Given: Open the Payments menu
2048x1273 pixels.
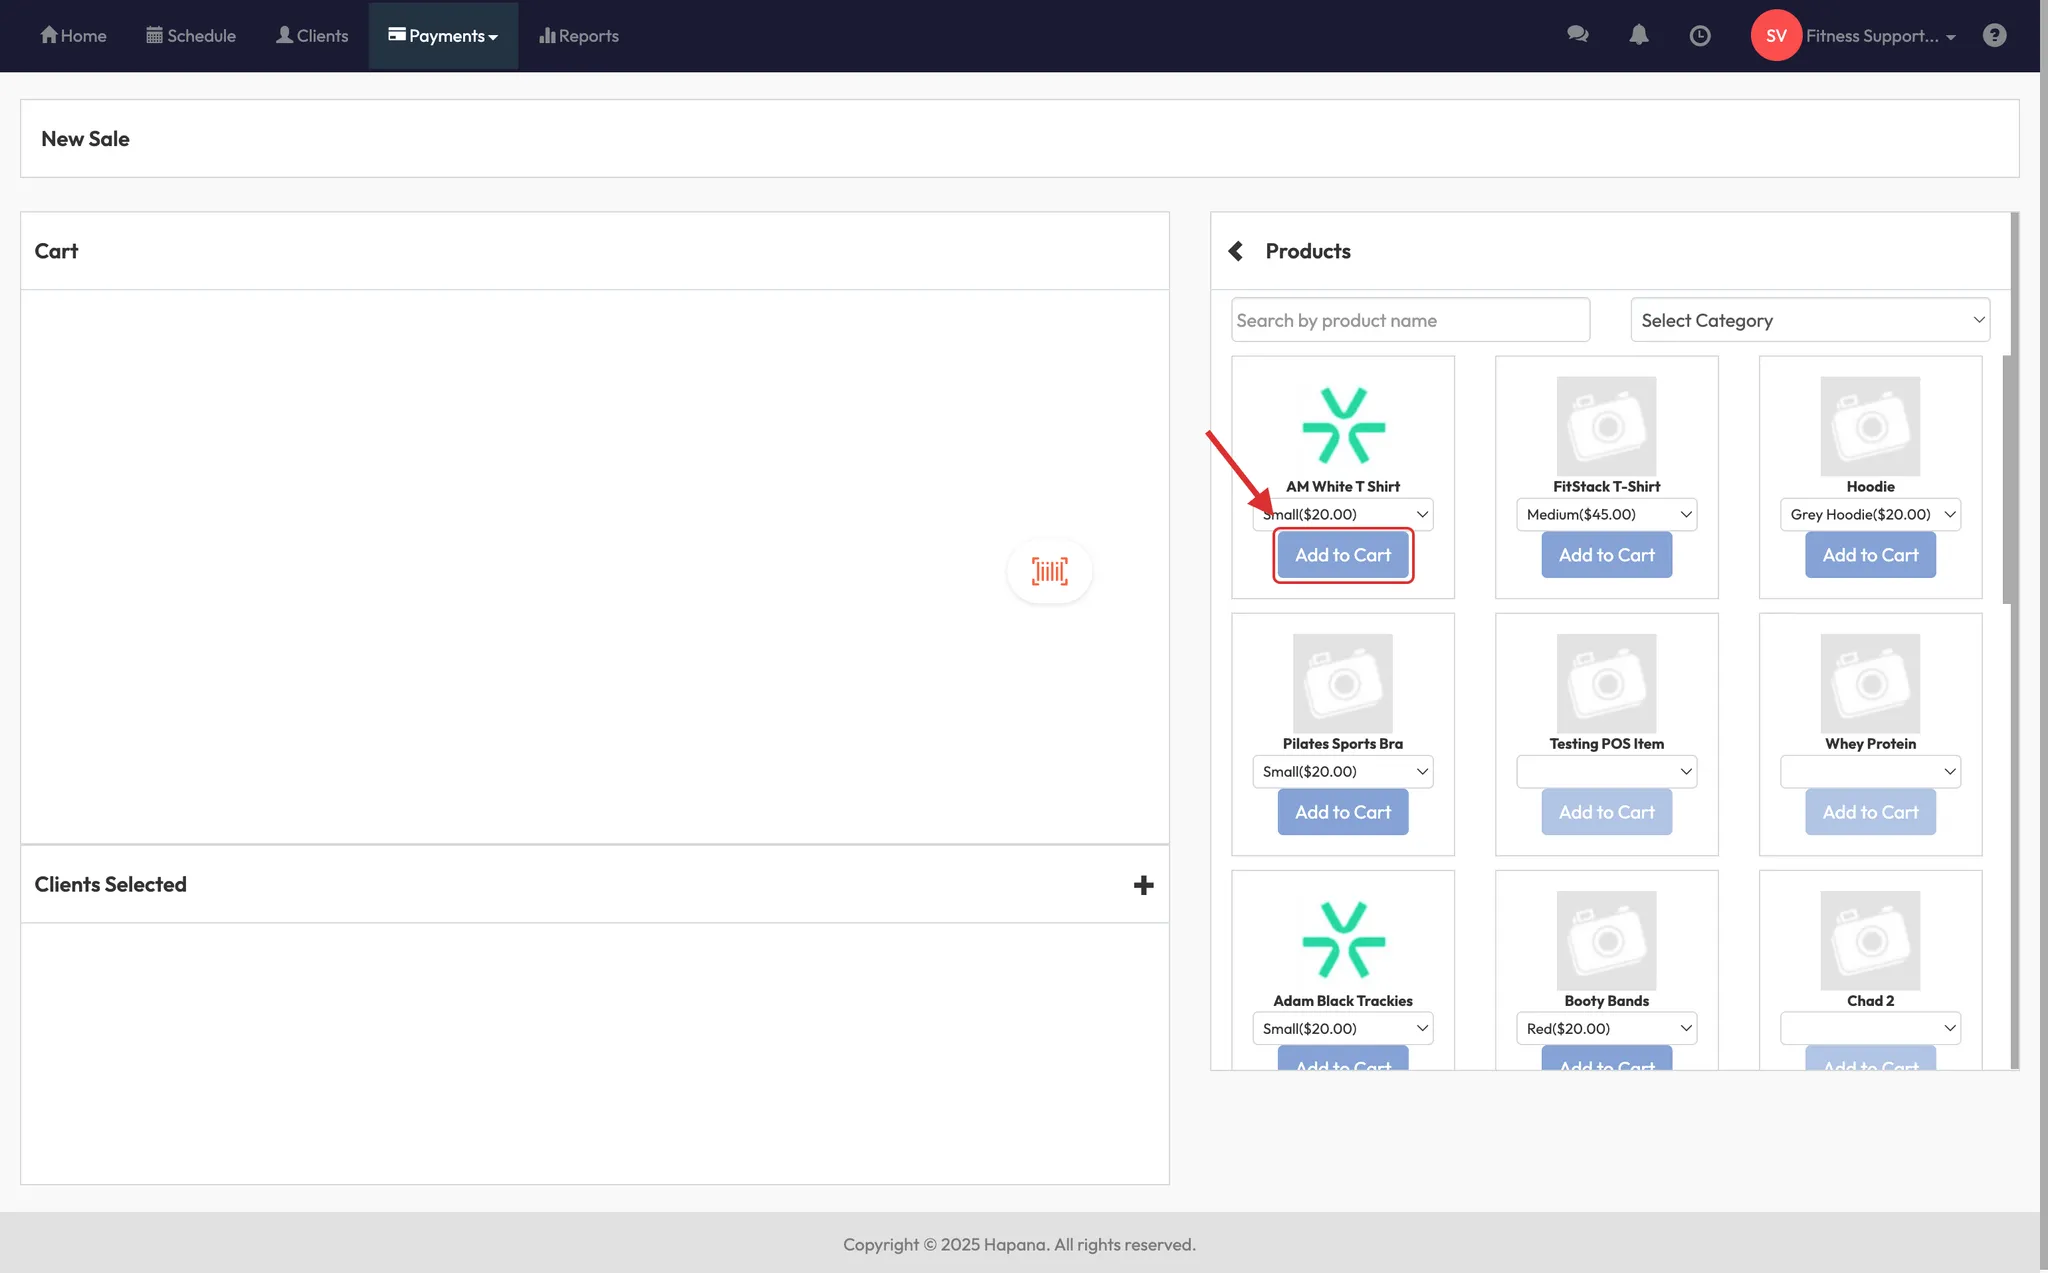Looking at the screenshot, I should 443,36.
